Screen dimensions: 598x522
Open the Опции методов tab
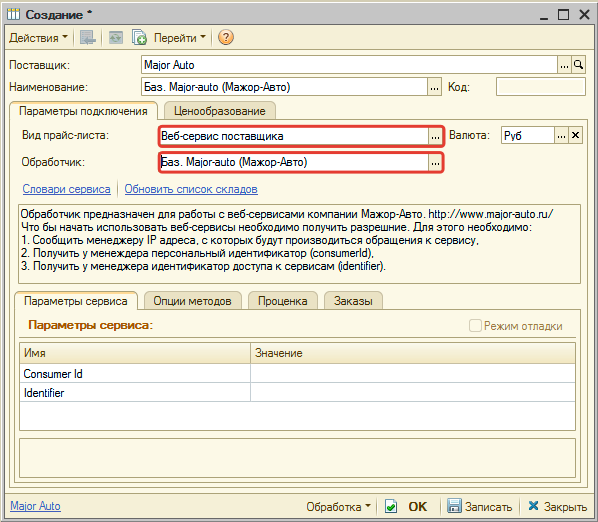click(193, 301)
